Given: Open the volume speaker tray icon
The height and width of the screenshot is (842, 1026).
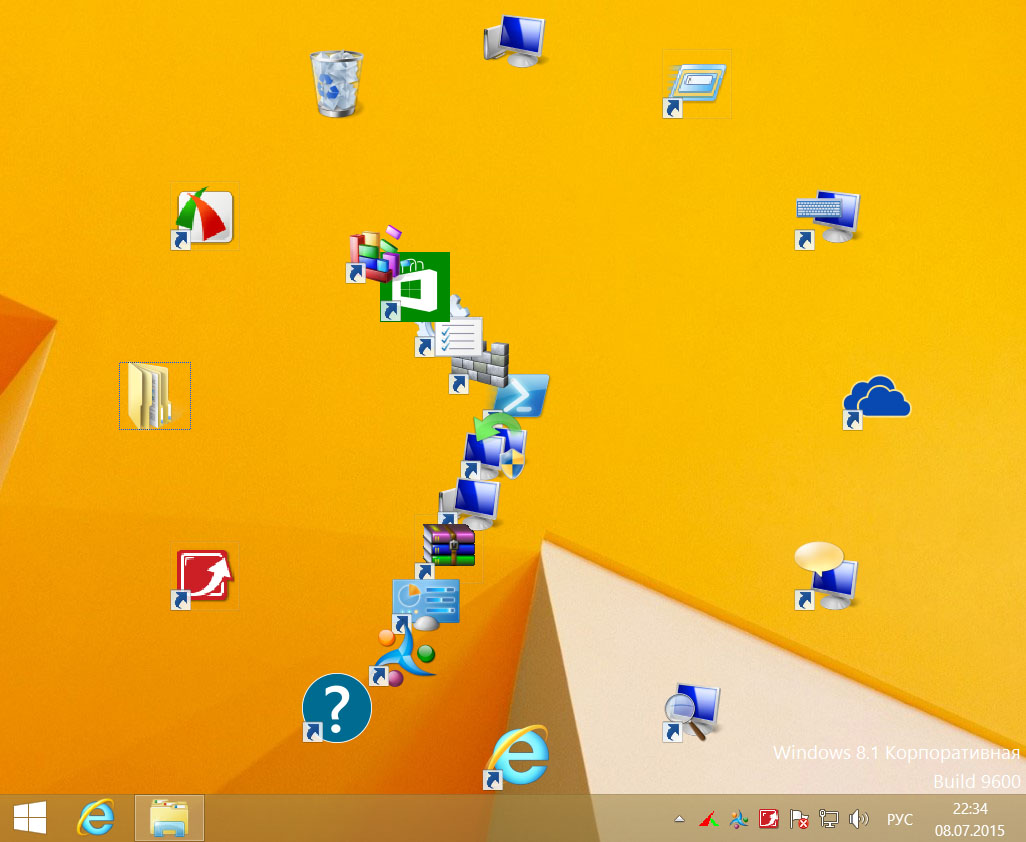Looking at the screenshot, I should pyautogui.click(x=858, y=818).
